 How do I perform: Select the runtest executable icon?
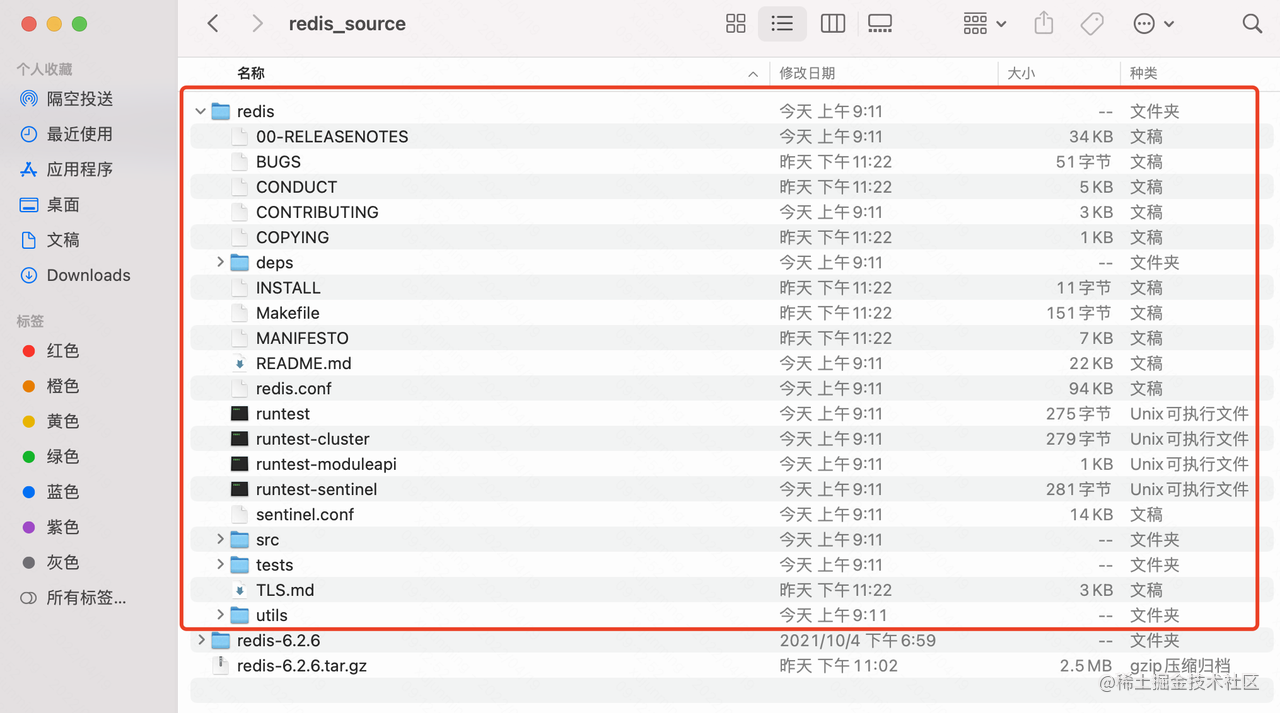(x=239, y=413)
